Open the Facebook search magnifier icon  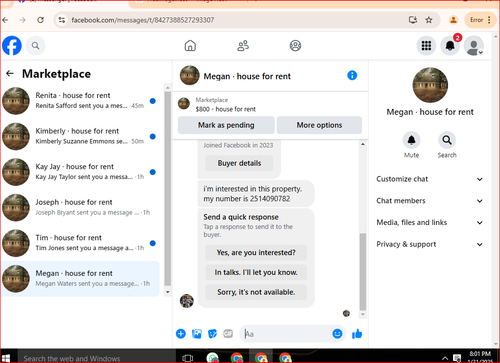pyautogui.click(x=35, y=46)
